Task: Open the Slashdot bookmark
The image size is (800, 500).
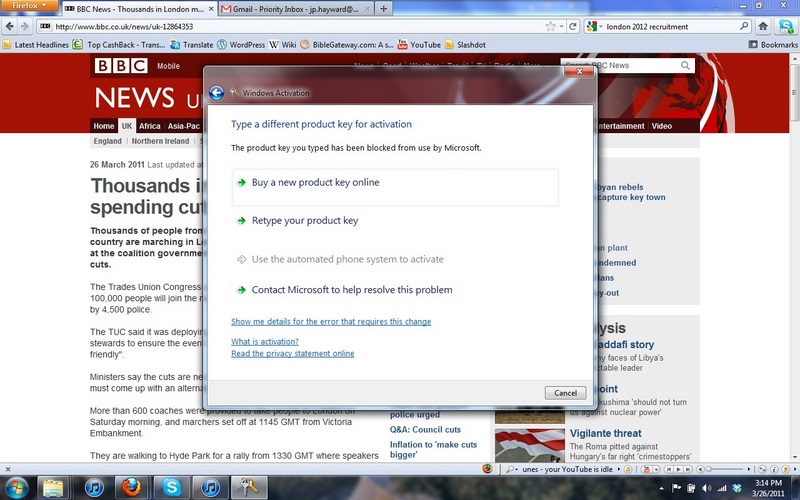Action: pyautogui.click(x=463, y=44)
